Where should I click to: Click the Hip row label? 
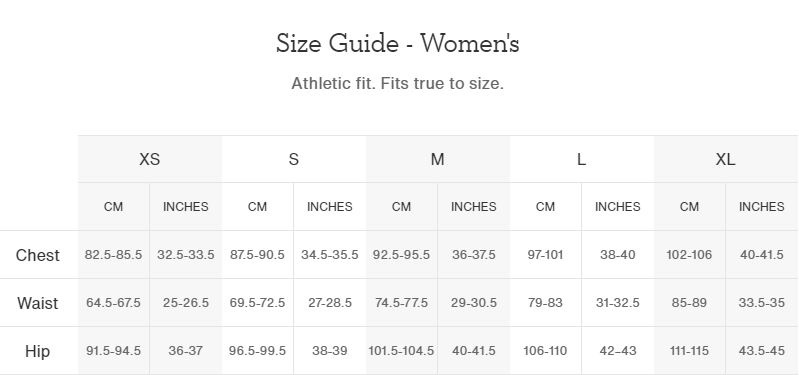tap(38, 351)
